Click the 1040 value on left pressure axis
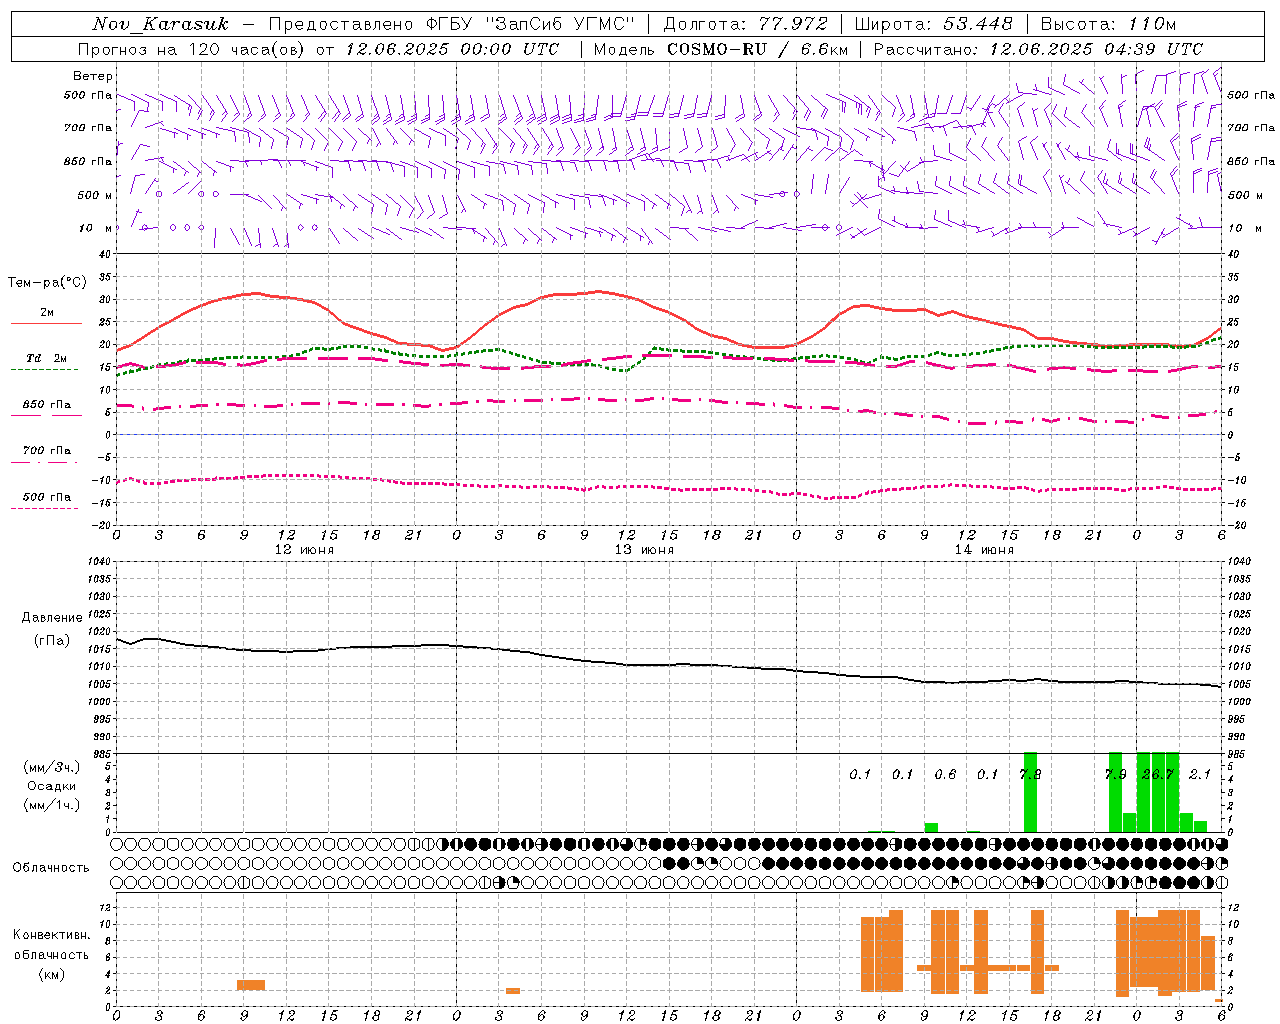Viewport: 1280px width, 1024px height. (100, 562)
